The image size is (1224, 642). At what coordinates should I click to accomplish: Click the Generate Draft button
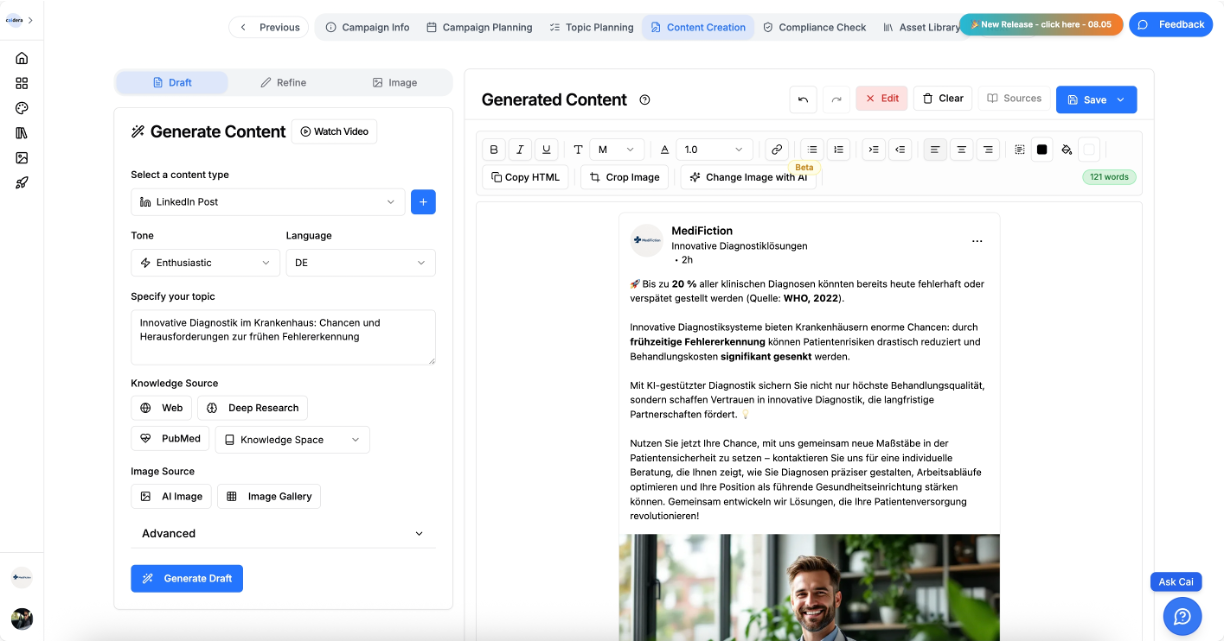(187, 578)
